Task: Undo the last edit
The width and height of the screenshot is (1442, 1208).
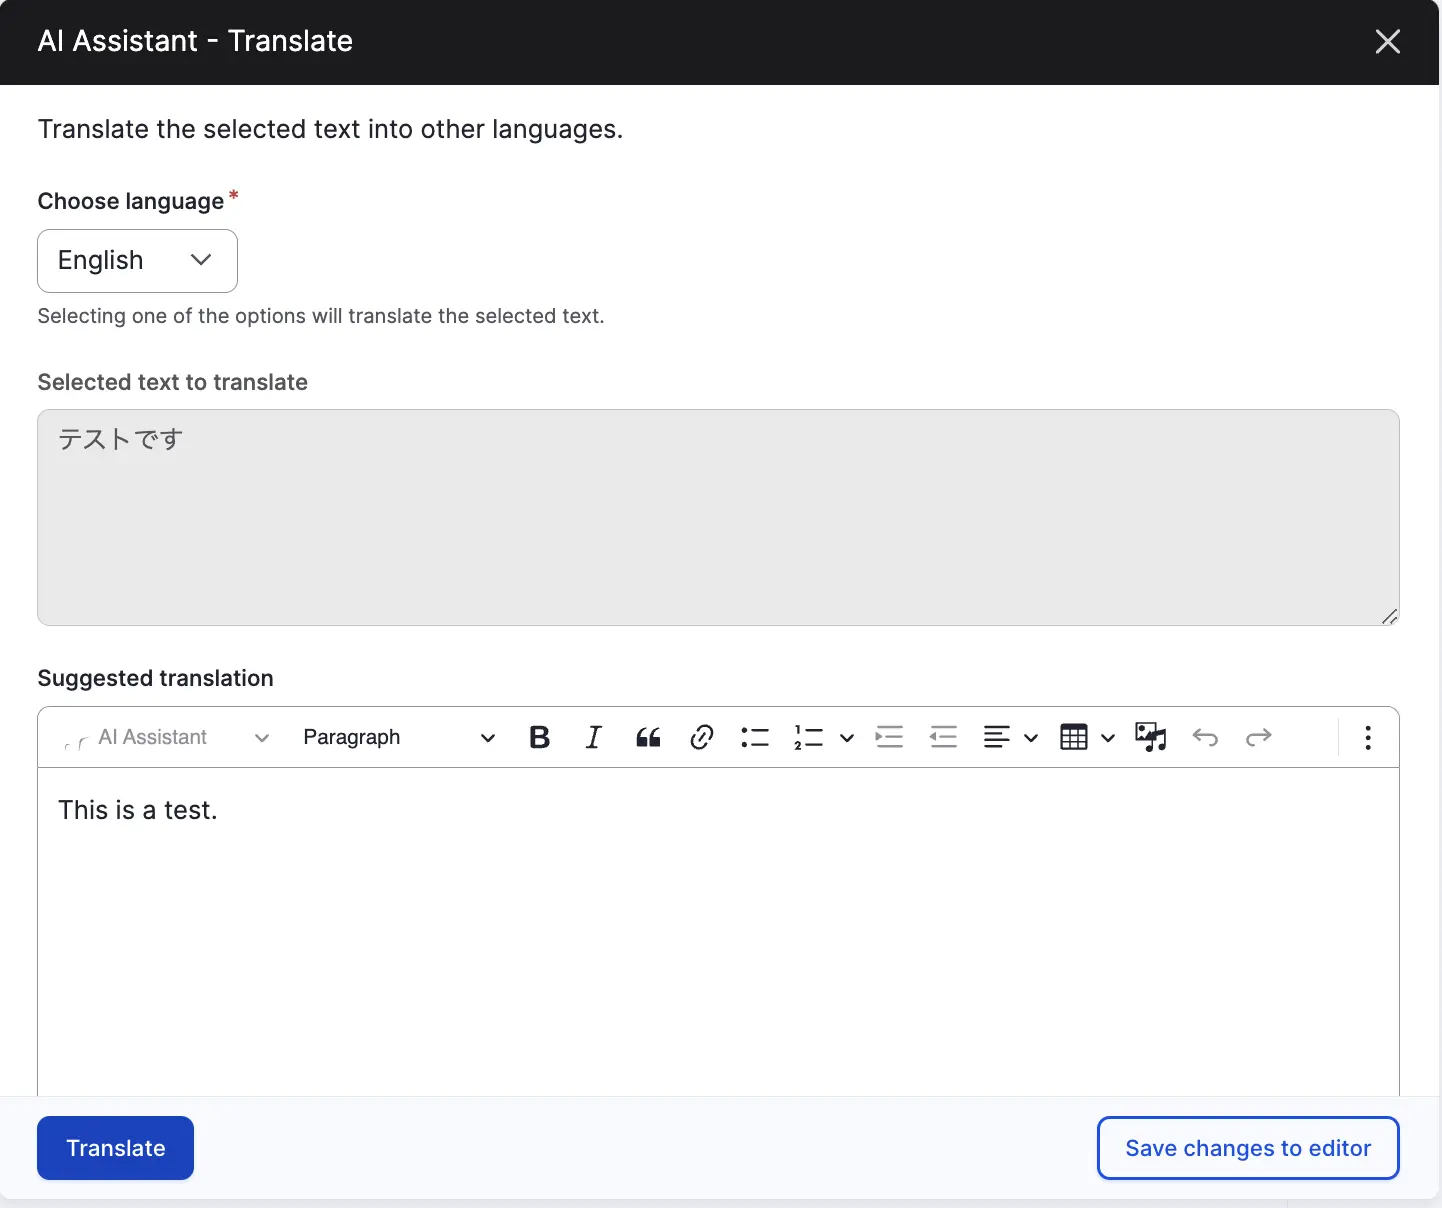Action: click(x=1205, y=738)
